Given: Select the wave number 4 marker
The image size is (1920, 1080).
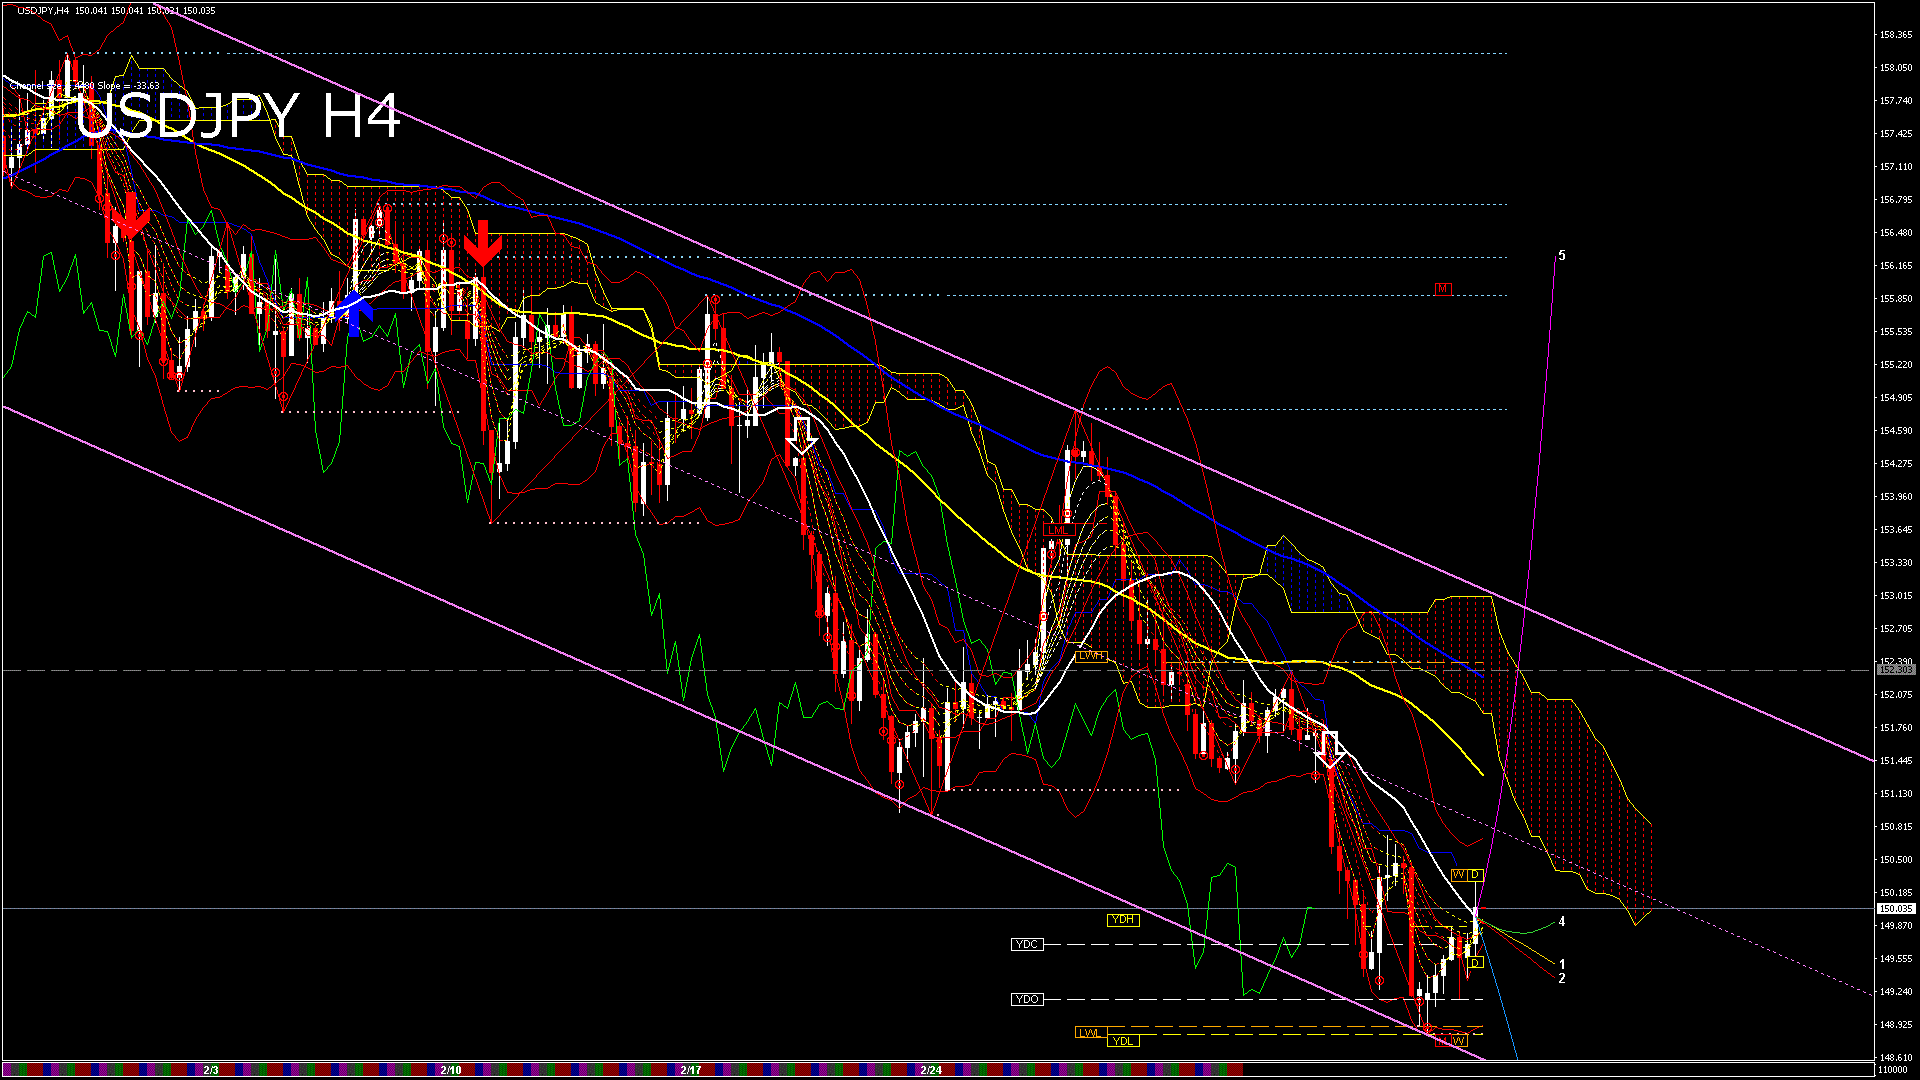Looking at the screenshot, I should point(1562,922).
